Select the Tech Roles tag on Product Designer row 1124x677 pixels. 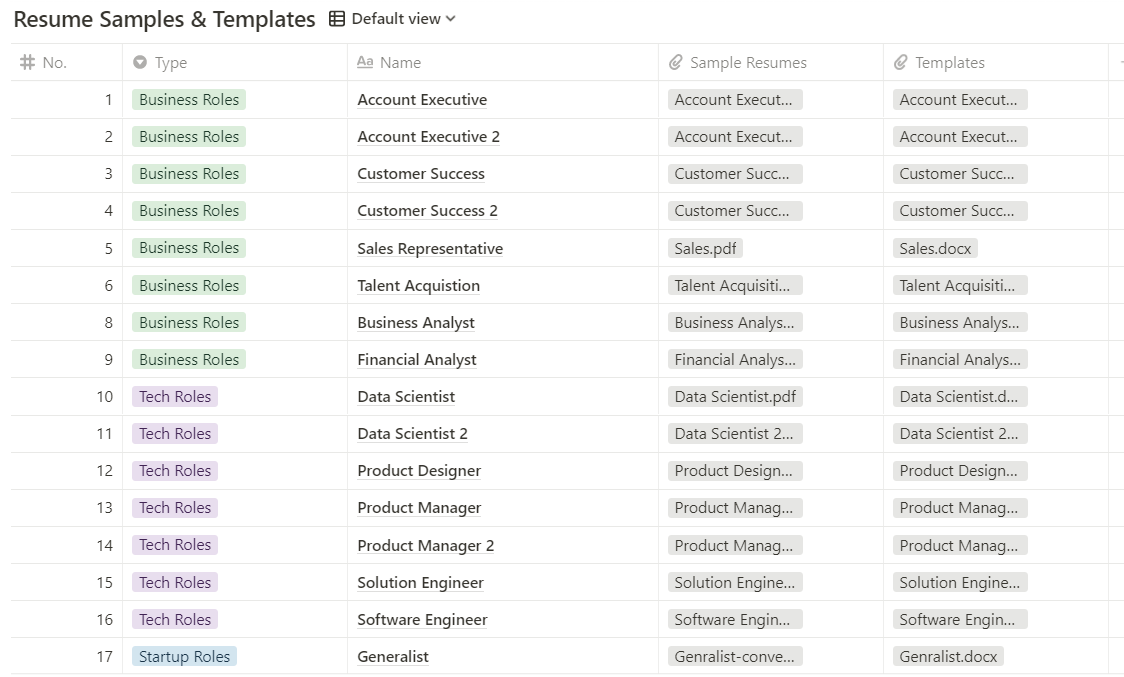click(x=174, y=470)
